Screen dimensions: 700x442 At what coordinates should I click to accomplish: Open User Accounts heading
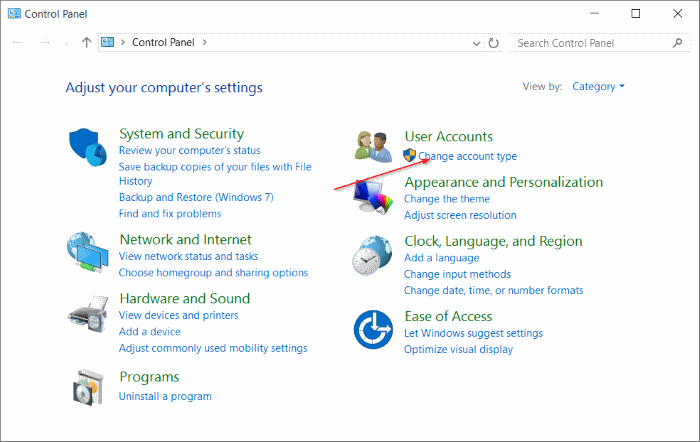(x=449, y=136)
